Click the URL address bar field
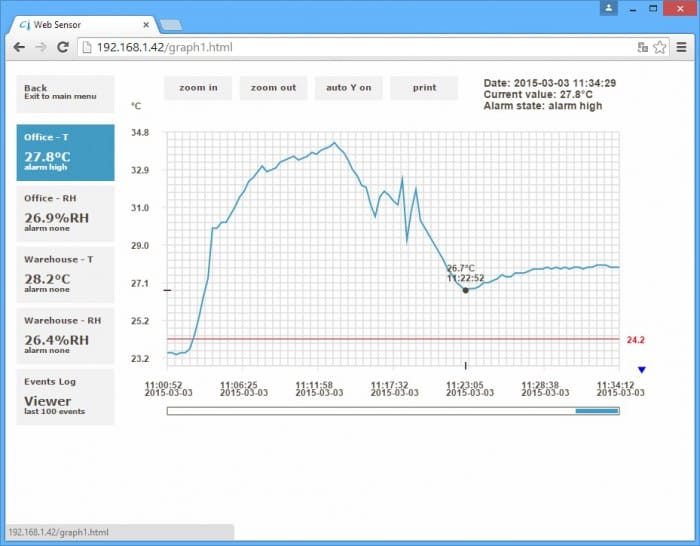The height and width of the screenshot is (546, 700). [350, 47]
